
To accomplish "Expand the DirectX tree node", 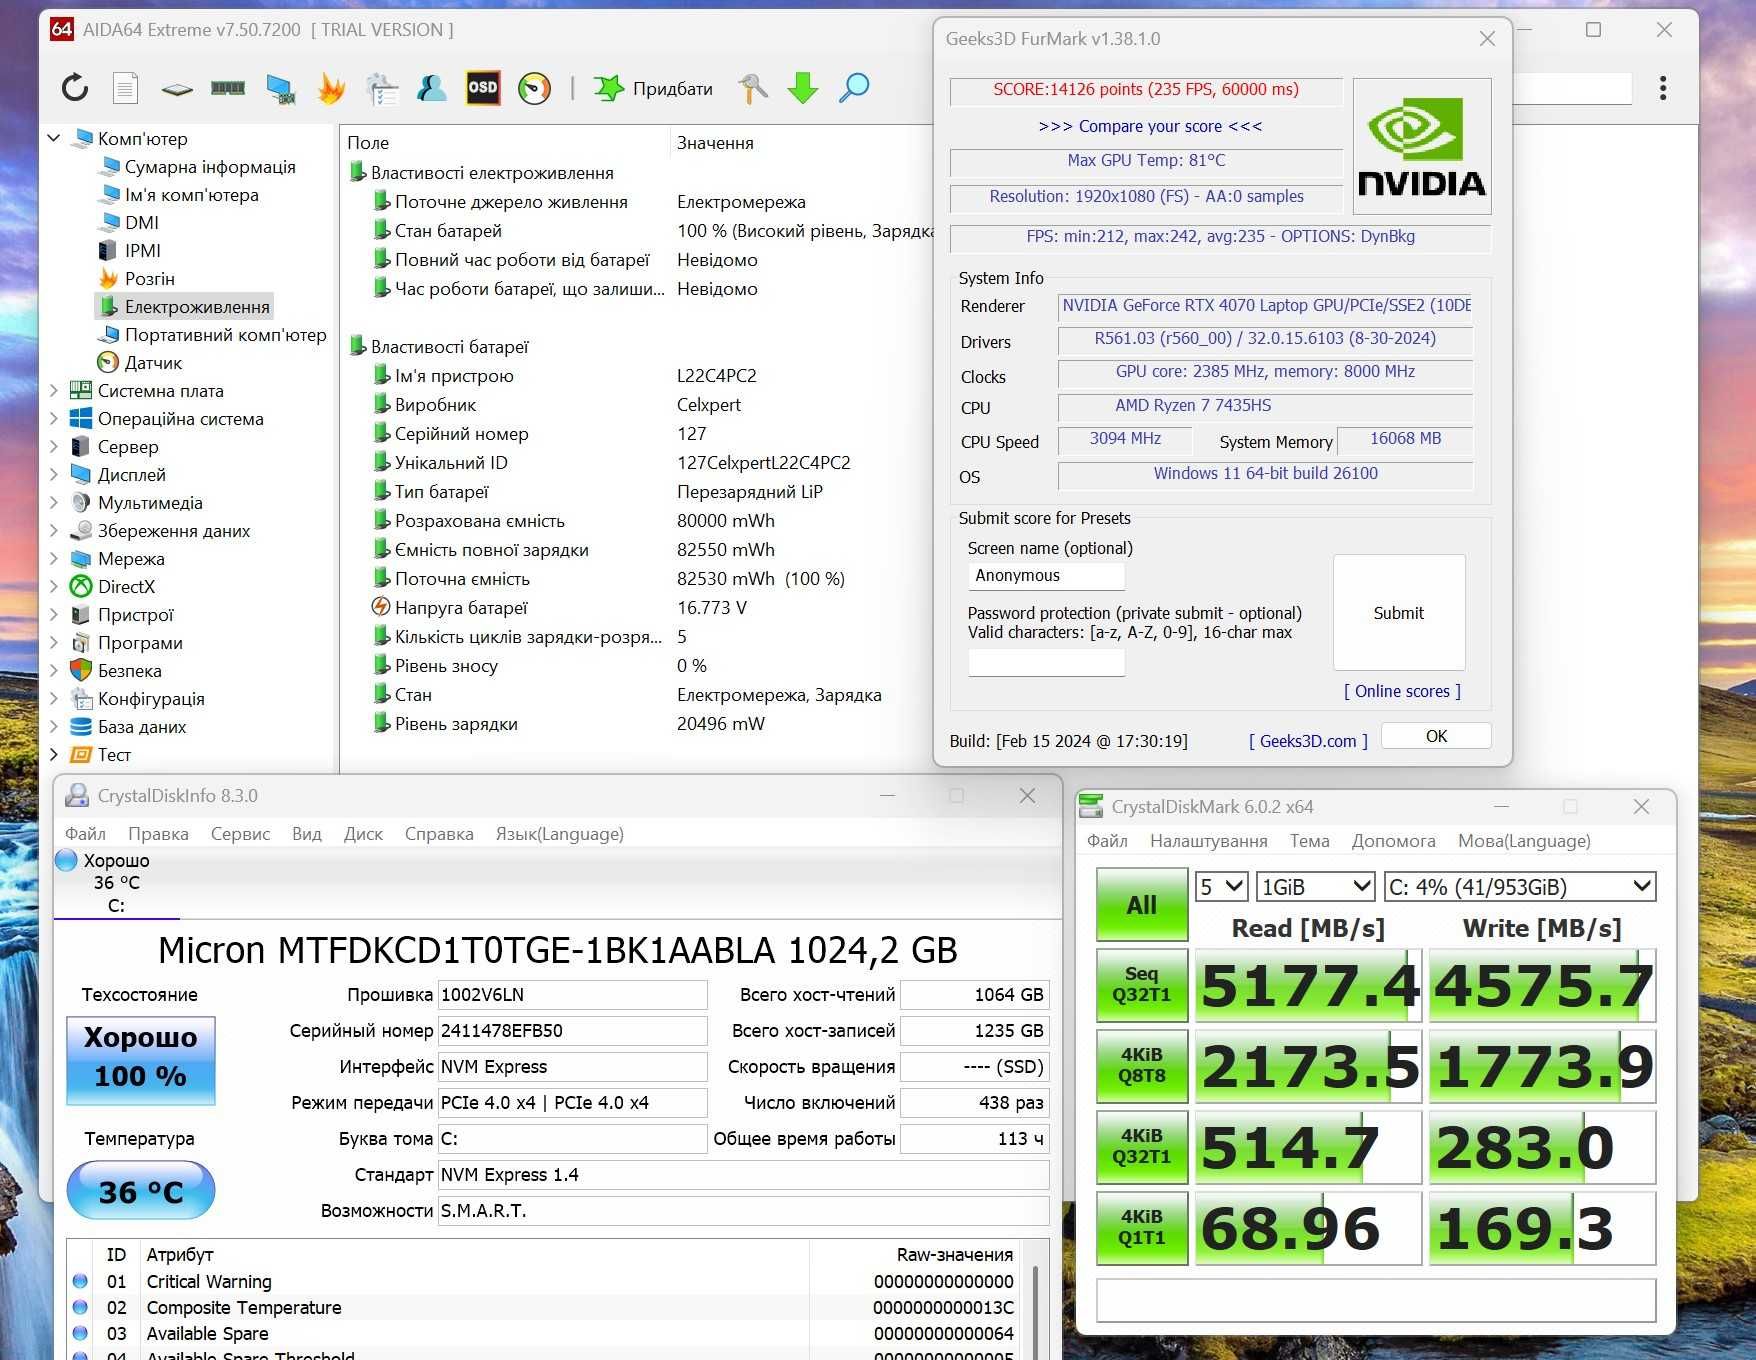I will pos(53,586).
